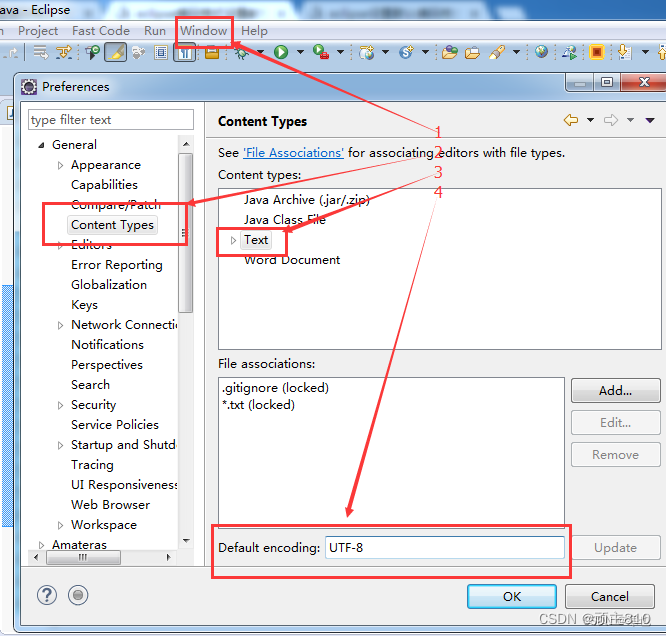666x636 pixels.
Task: Click the Search flashlight icon
Action: [497, 53]
